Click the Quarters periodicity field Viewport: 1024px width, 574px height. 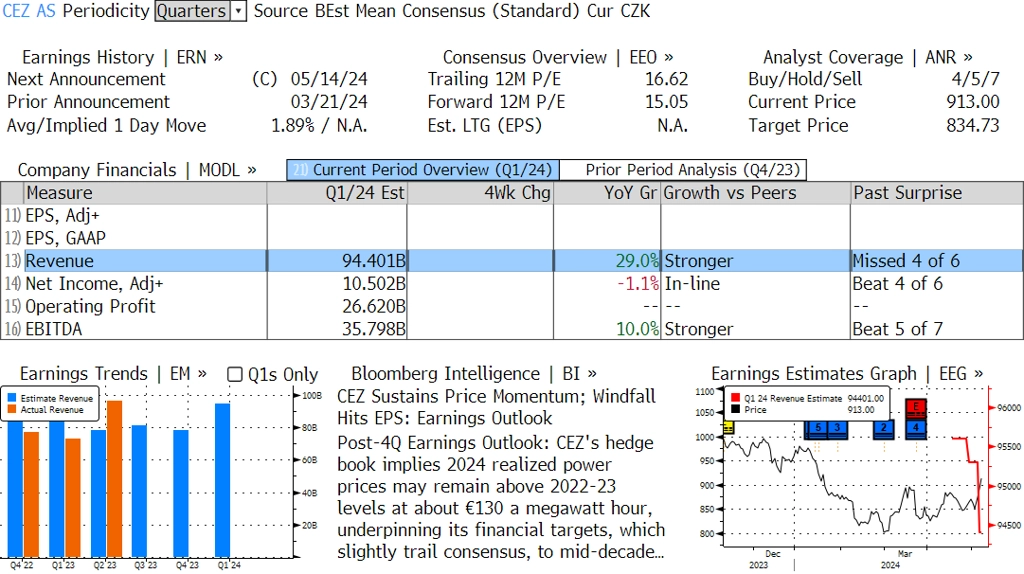tap(192, 11)
